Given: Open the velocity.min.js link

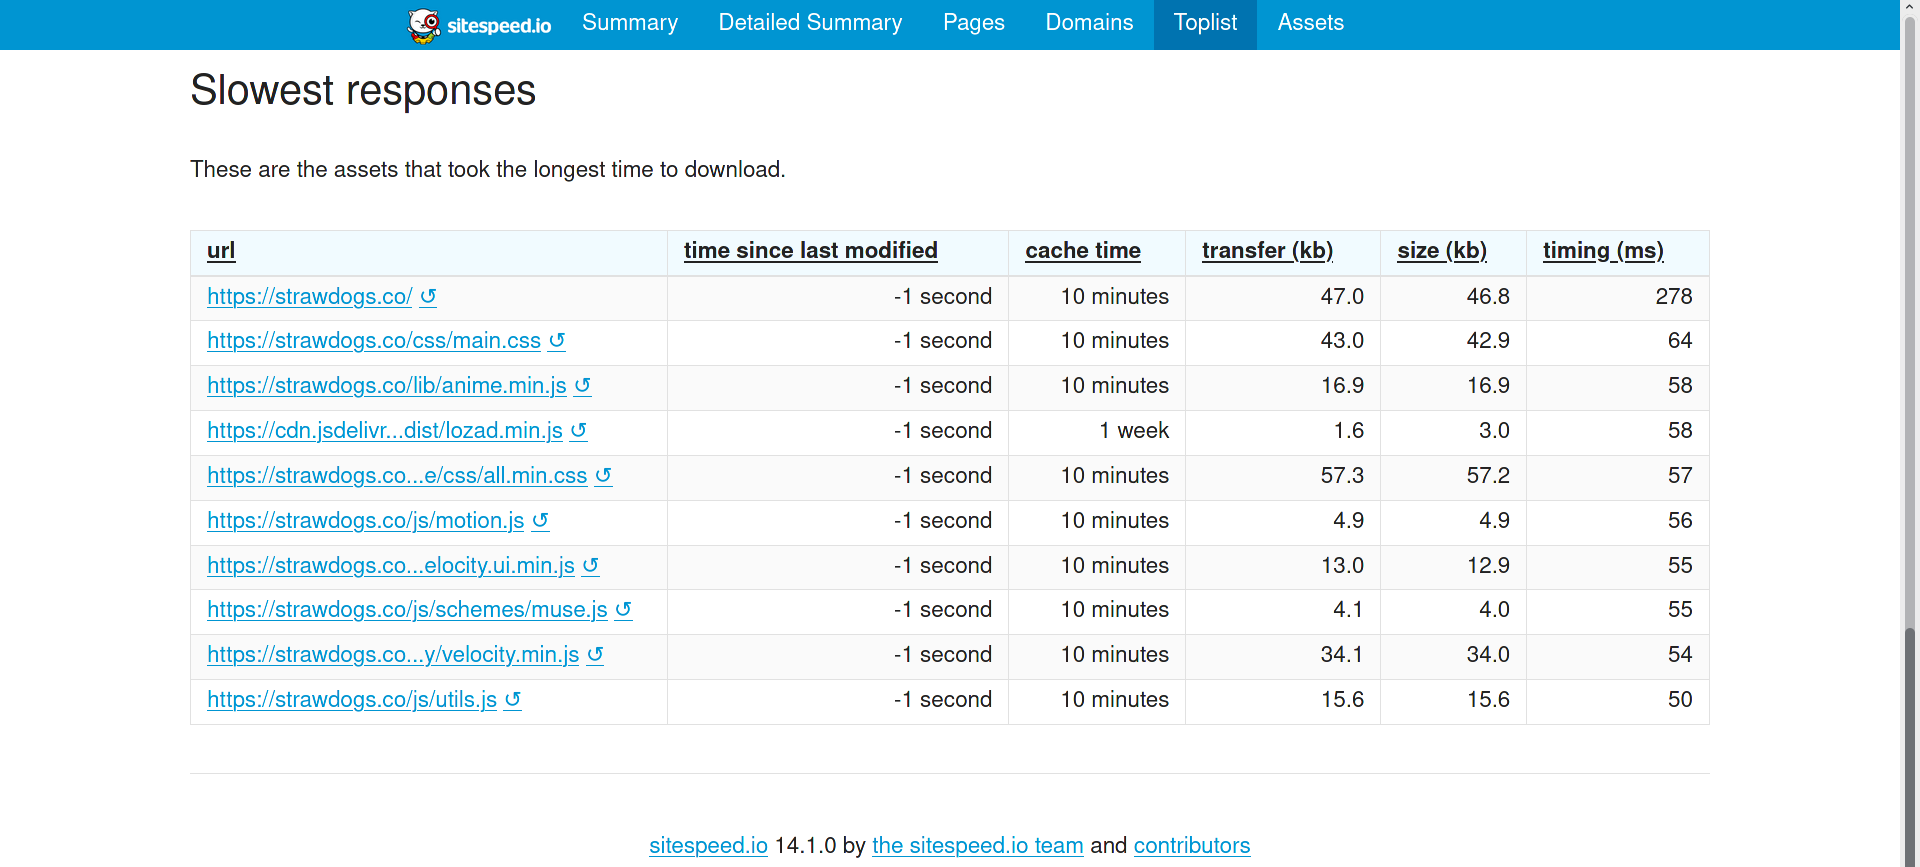Looking at the screenshot, I should point(393,654).
